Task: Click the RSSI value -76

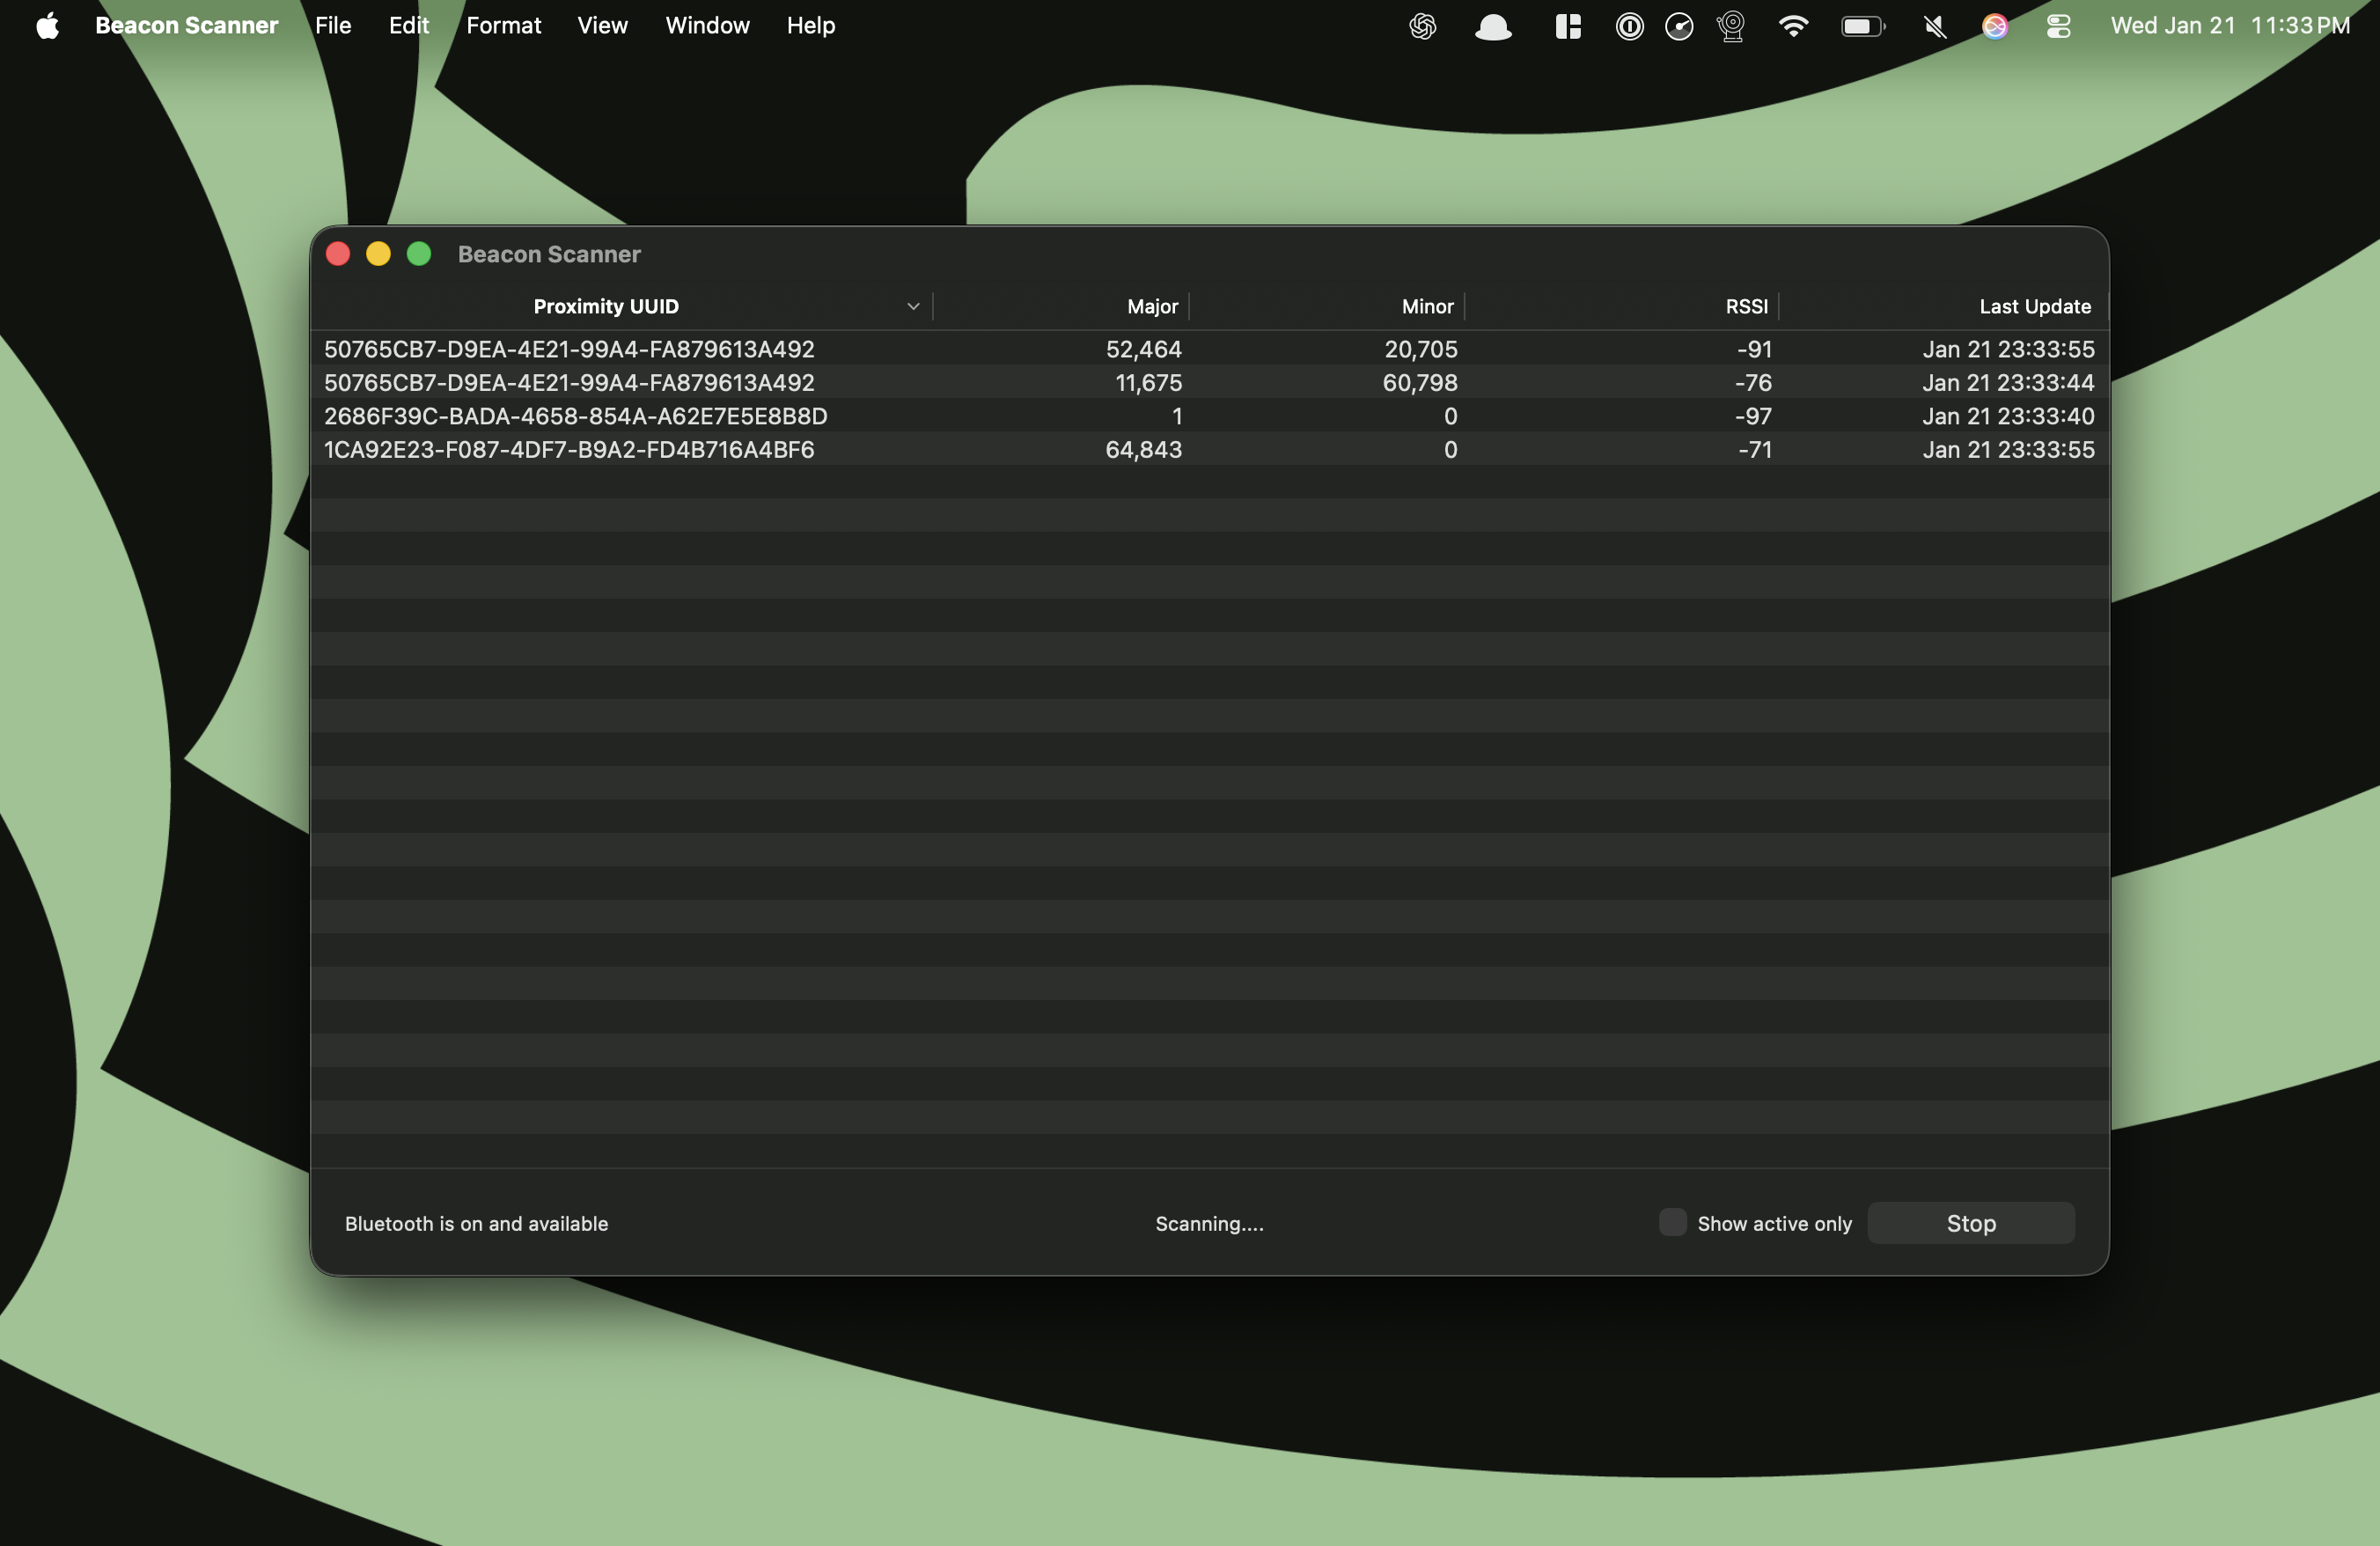Action: click(1753, 382)
